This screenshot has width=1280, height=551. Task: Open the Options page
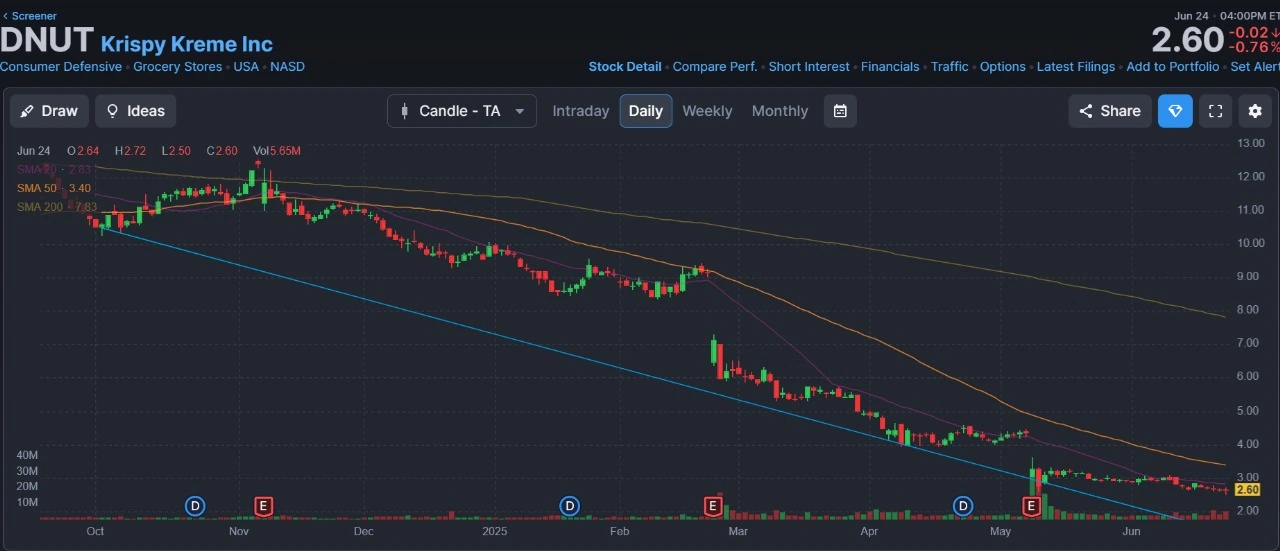(1003, 67)
